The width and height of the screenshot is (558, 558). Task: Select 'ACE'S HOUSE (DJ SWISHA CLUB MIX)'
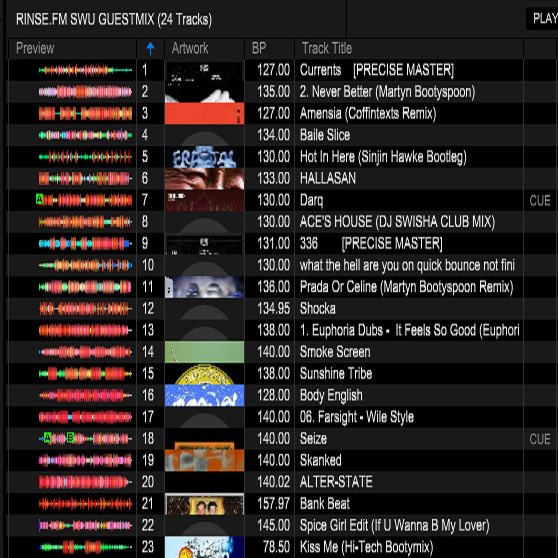pos(398,222)
